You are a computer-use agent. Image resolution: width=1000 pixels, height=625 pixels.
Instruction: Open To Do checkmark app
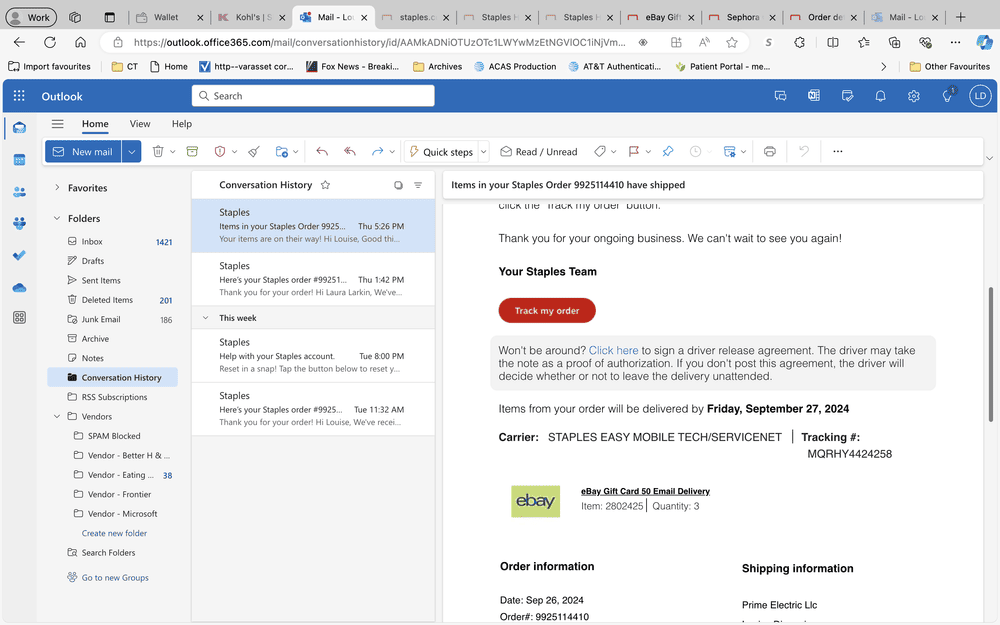19,255
